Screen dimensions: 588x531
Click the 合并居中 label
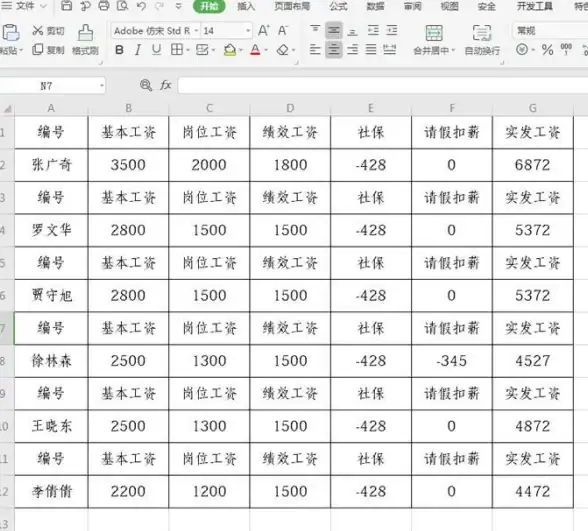431,50
